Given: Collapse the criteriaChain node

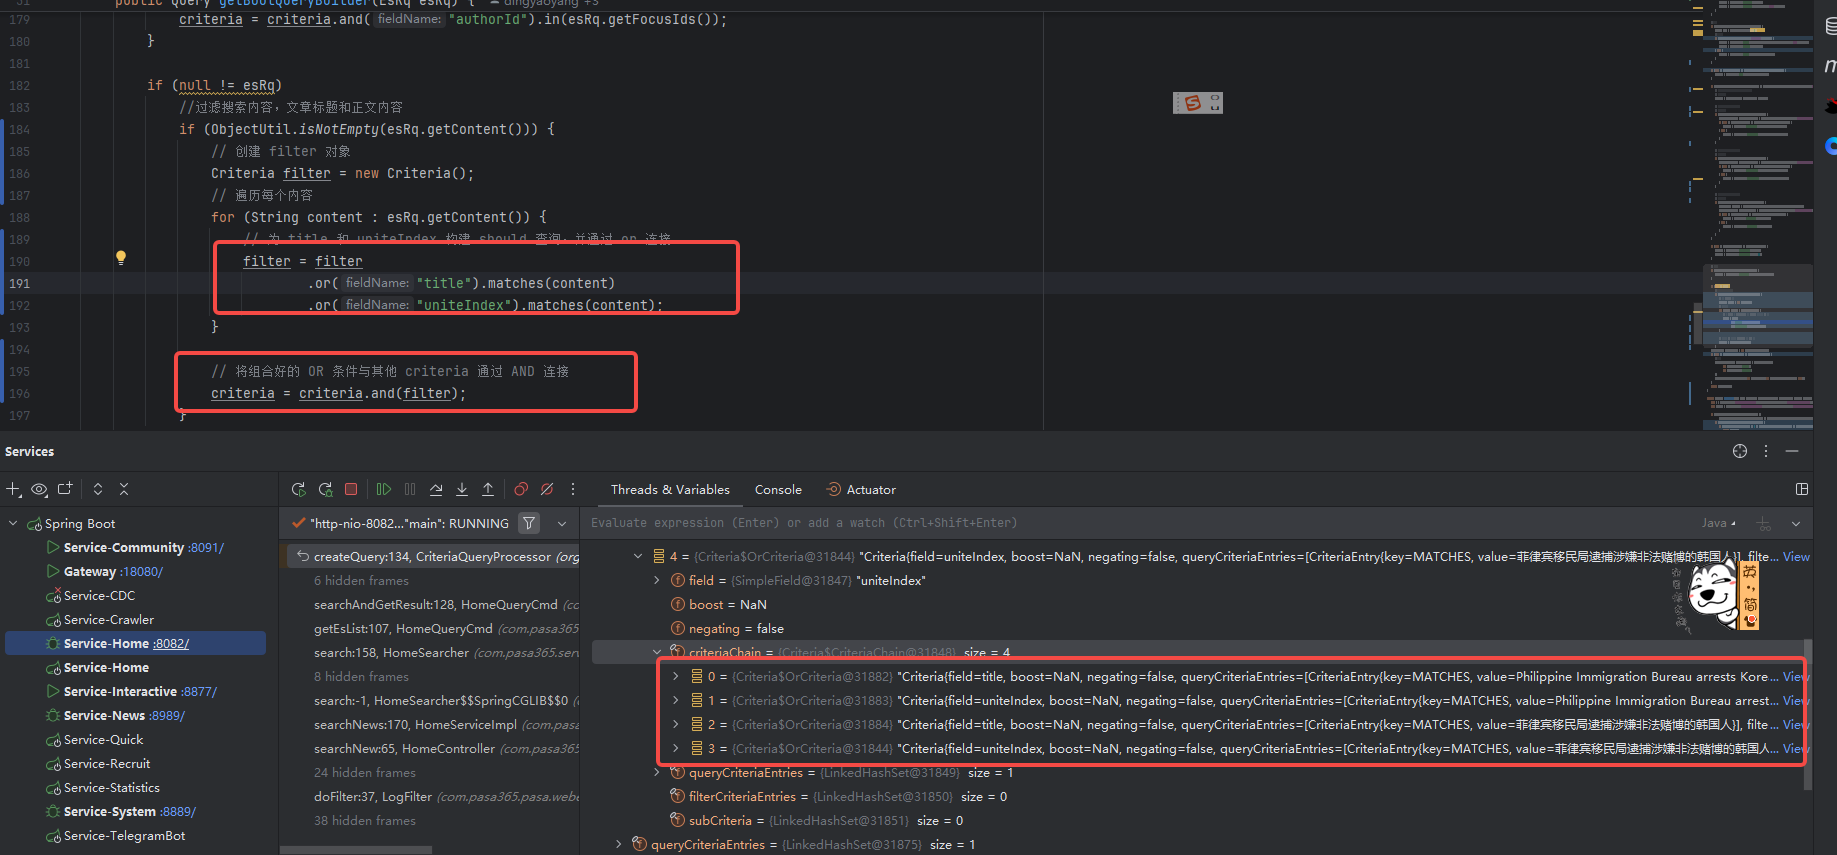Looking at the screenshot, I should click(x=657, y=652).
